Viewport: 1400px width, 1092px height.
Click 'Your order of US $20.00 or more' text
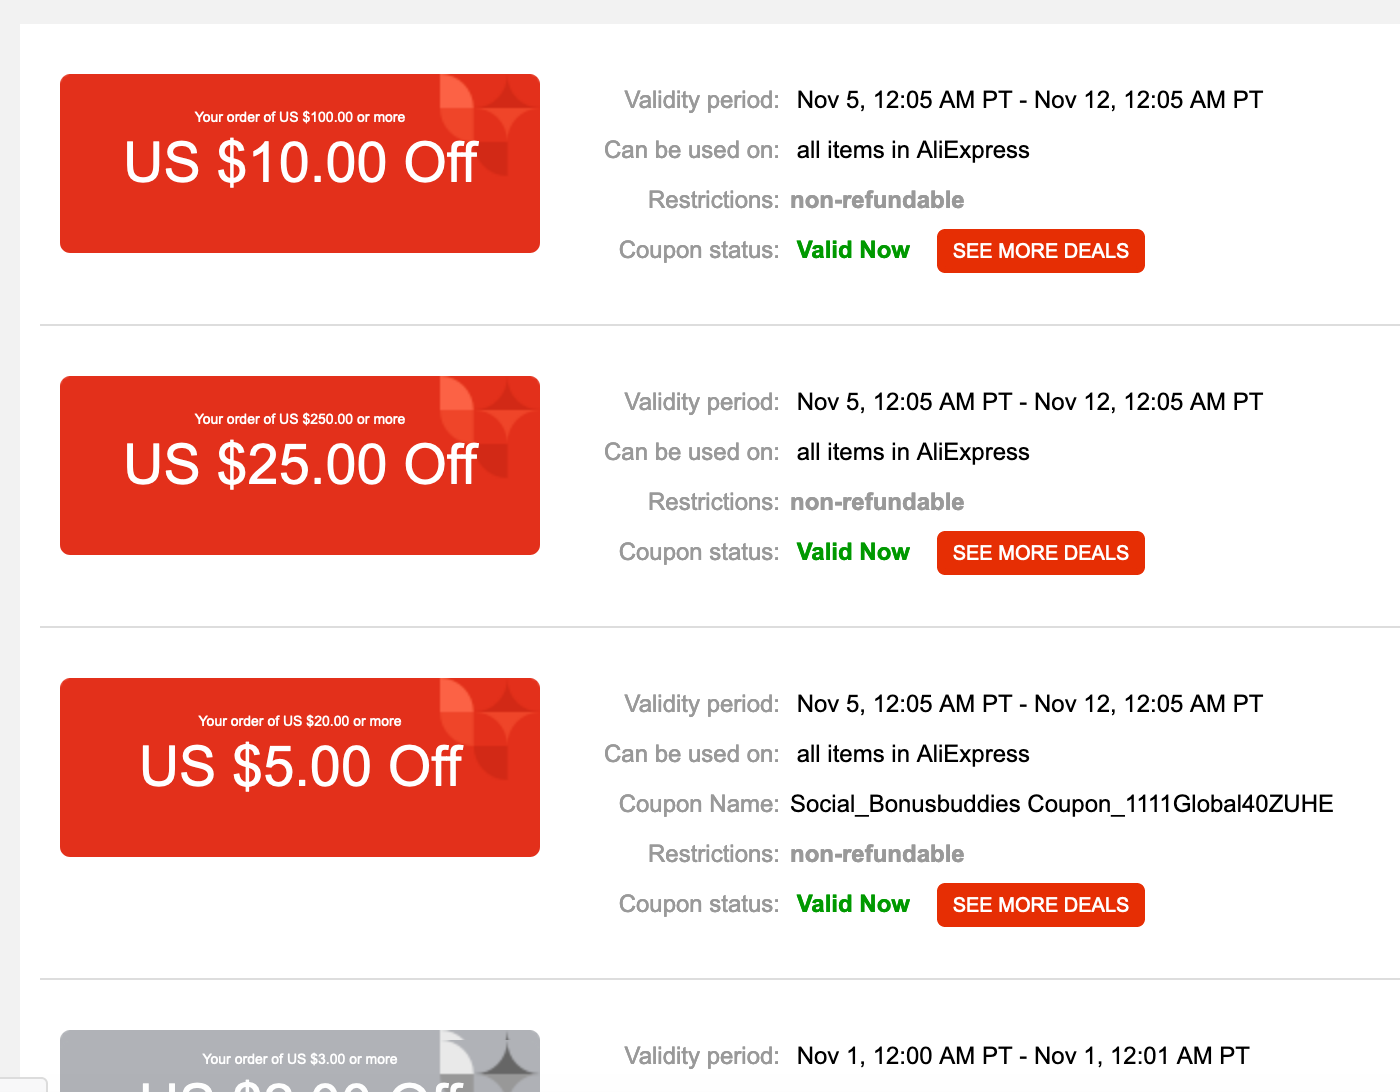click(300, 721)
